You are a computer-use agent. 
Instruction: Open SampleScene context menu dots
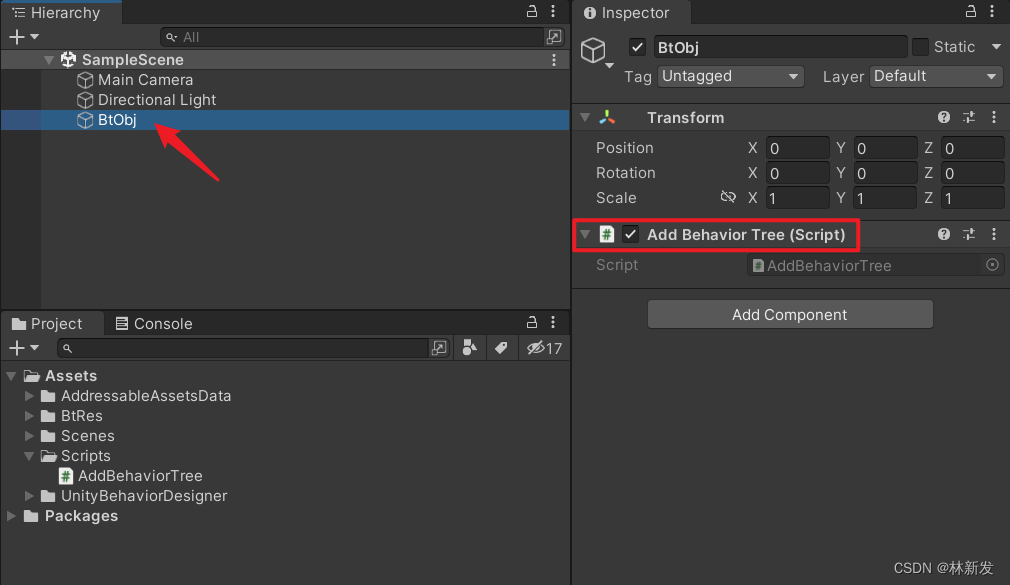(554, 60)
